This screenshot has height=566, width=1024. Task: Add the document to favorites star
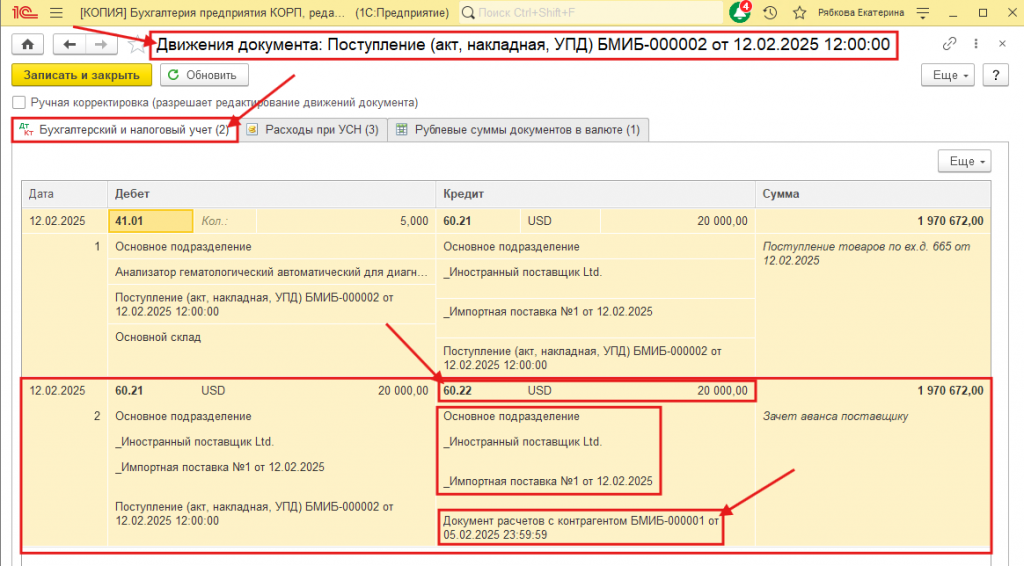pyautogui.click(x=136, y=44)
